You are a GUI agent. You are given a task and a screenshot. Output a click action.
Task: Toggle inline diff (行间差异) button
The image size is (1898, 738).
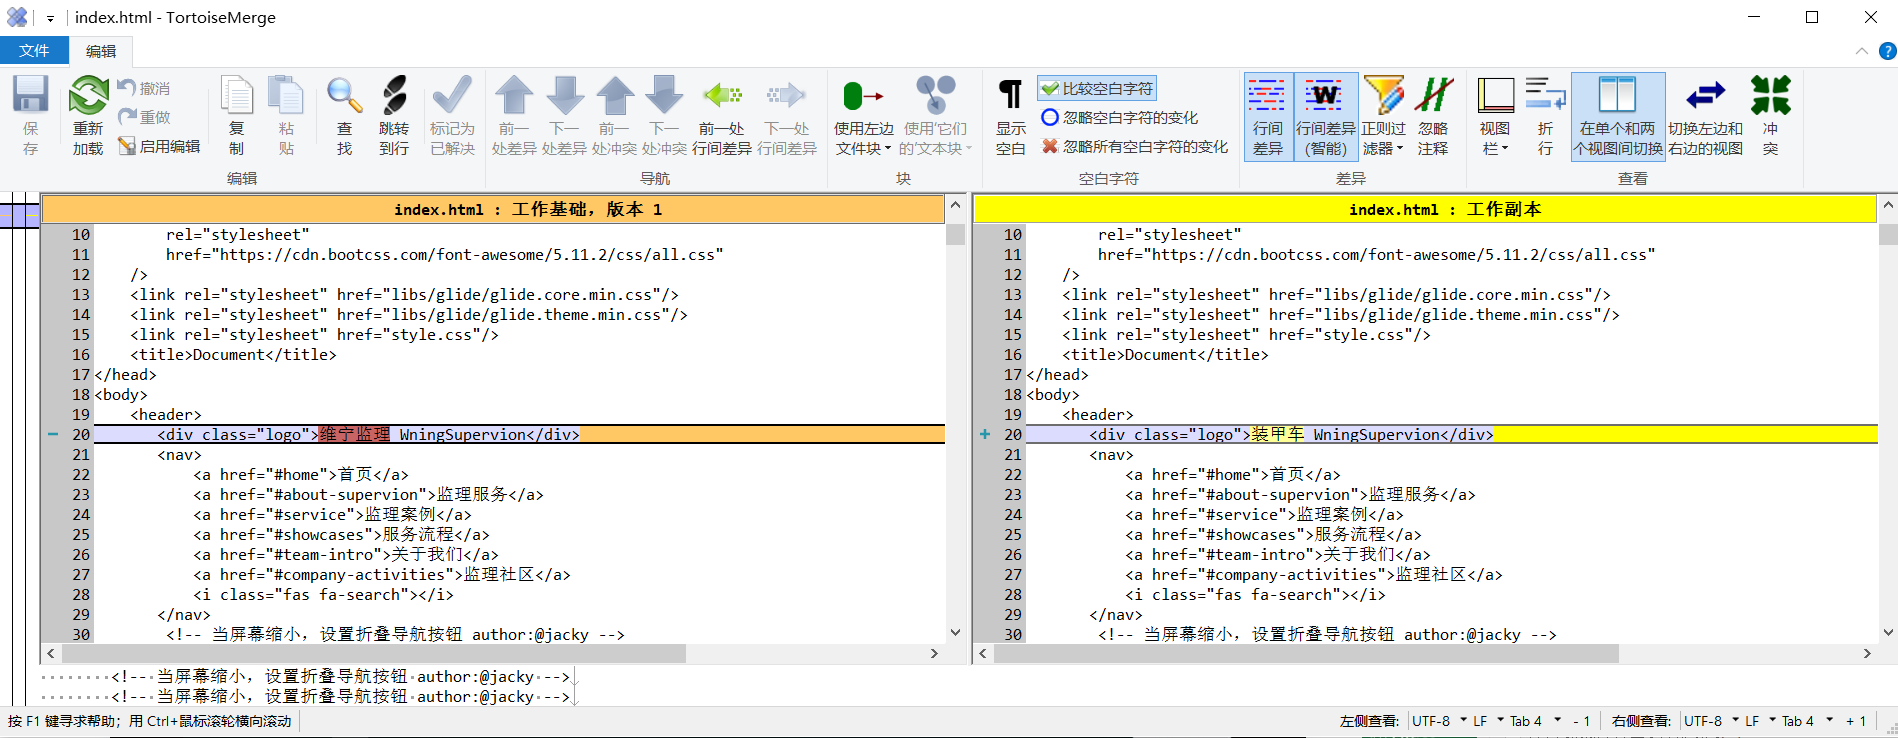[x=1268, y=117]
